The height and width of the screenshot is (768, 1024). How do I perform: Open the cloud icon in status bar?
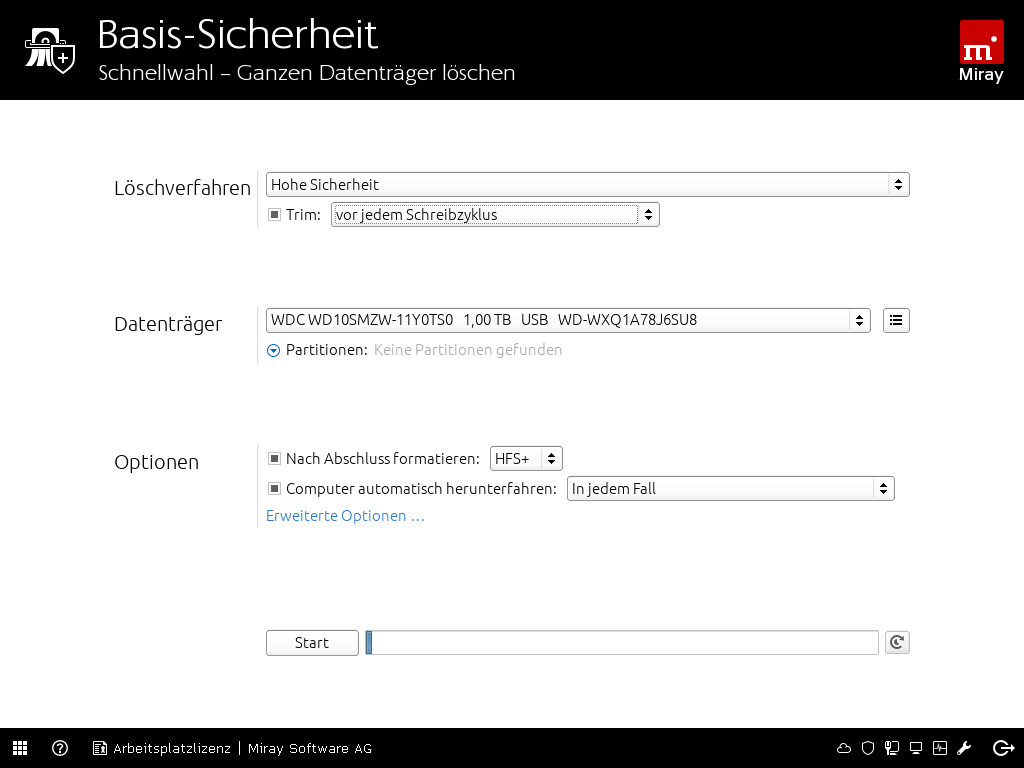coord(844,748)
